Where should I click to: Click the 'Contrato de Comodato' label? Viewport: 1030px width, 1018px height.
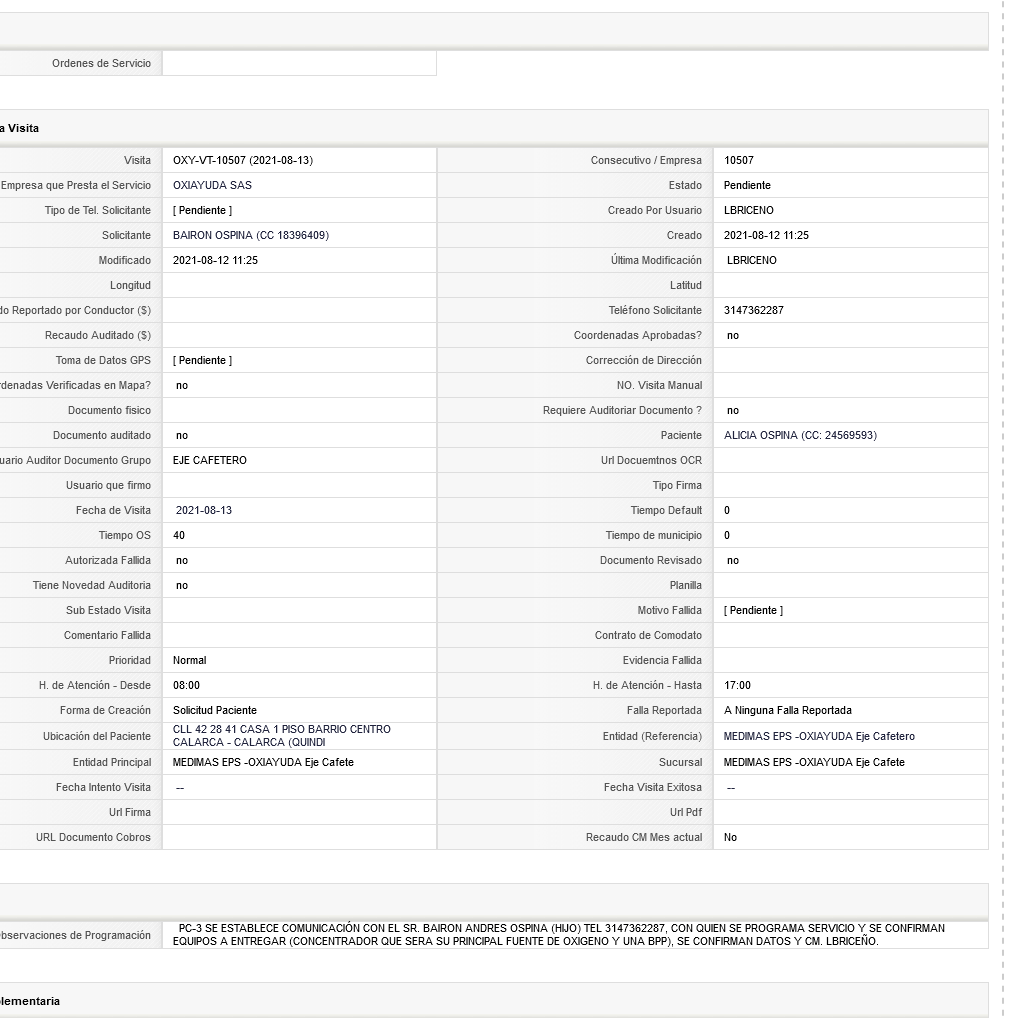tap(648, 635)
